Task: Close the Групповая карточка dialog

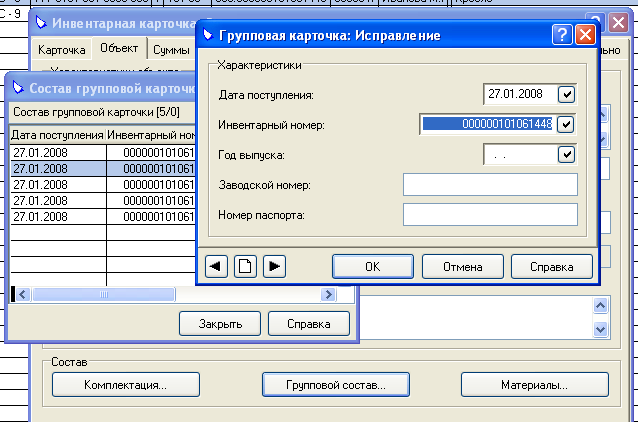Action: click(x=584, y=35)
